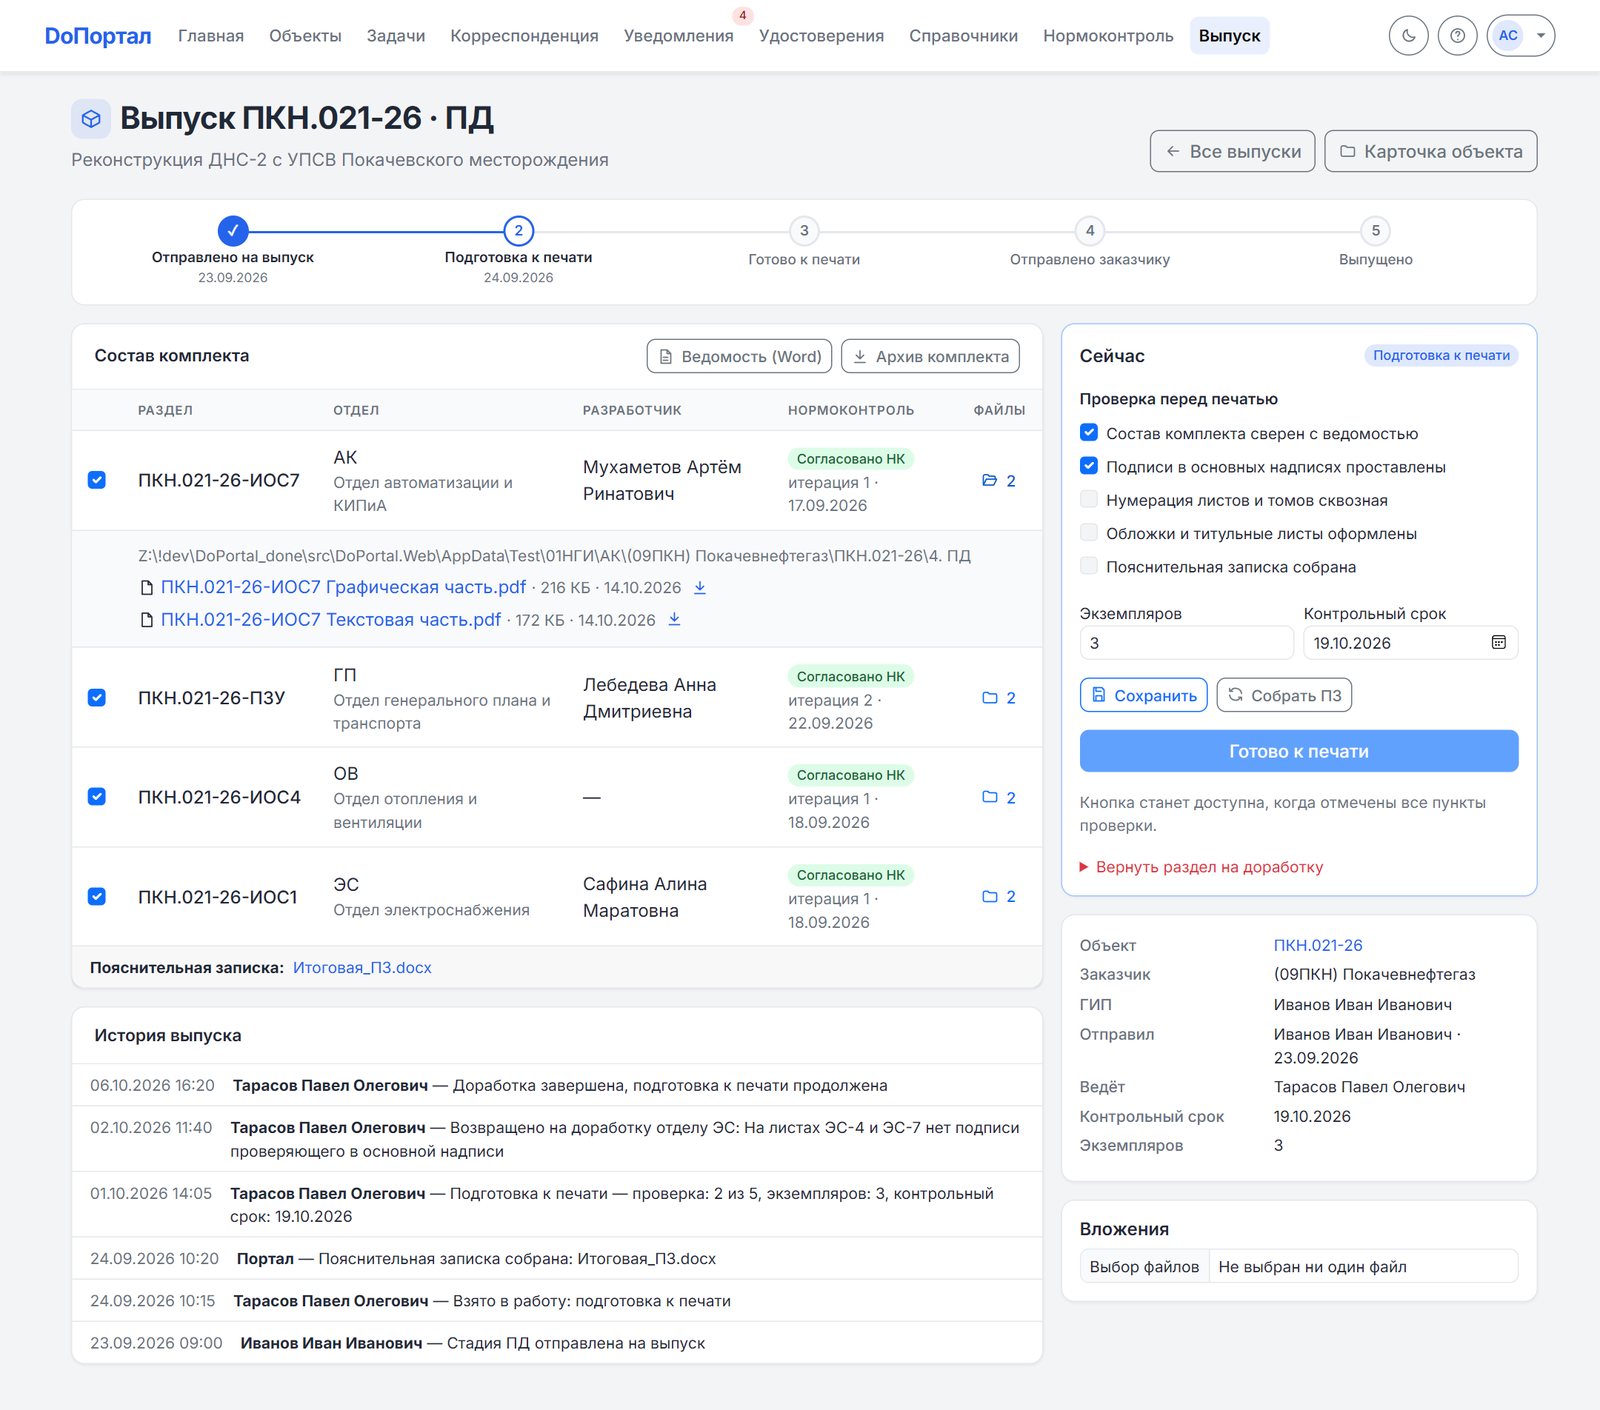
Task: Click the ДоПортал logo
Action: click(x=98, y=36)
